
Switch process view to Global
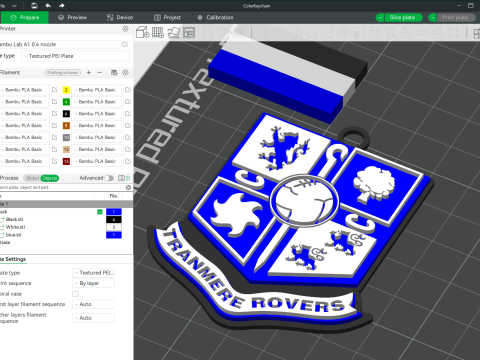(33, 178)
